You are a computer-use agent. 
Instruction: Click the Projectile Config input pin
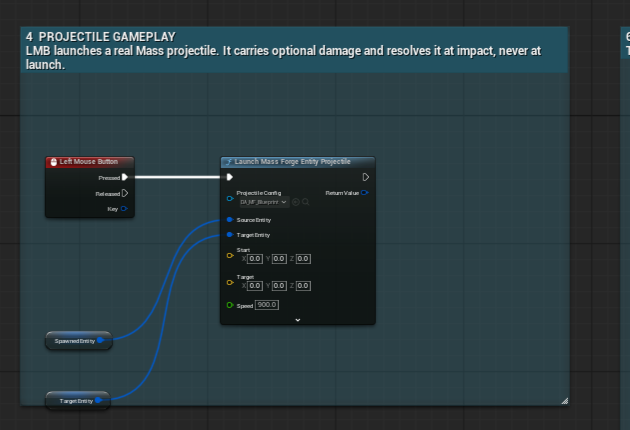[x=230, y=199]
